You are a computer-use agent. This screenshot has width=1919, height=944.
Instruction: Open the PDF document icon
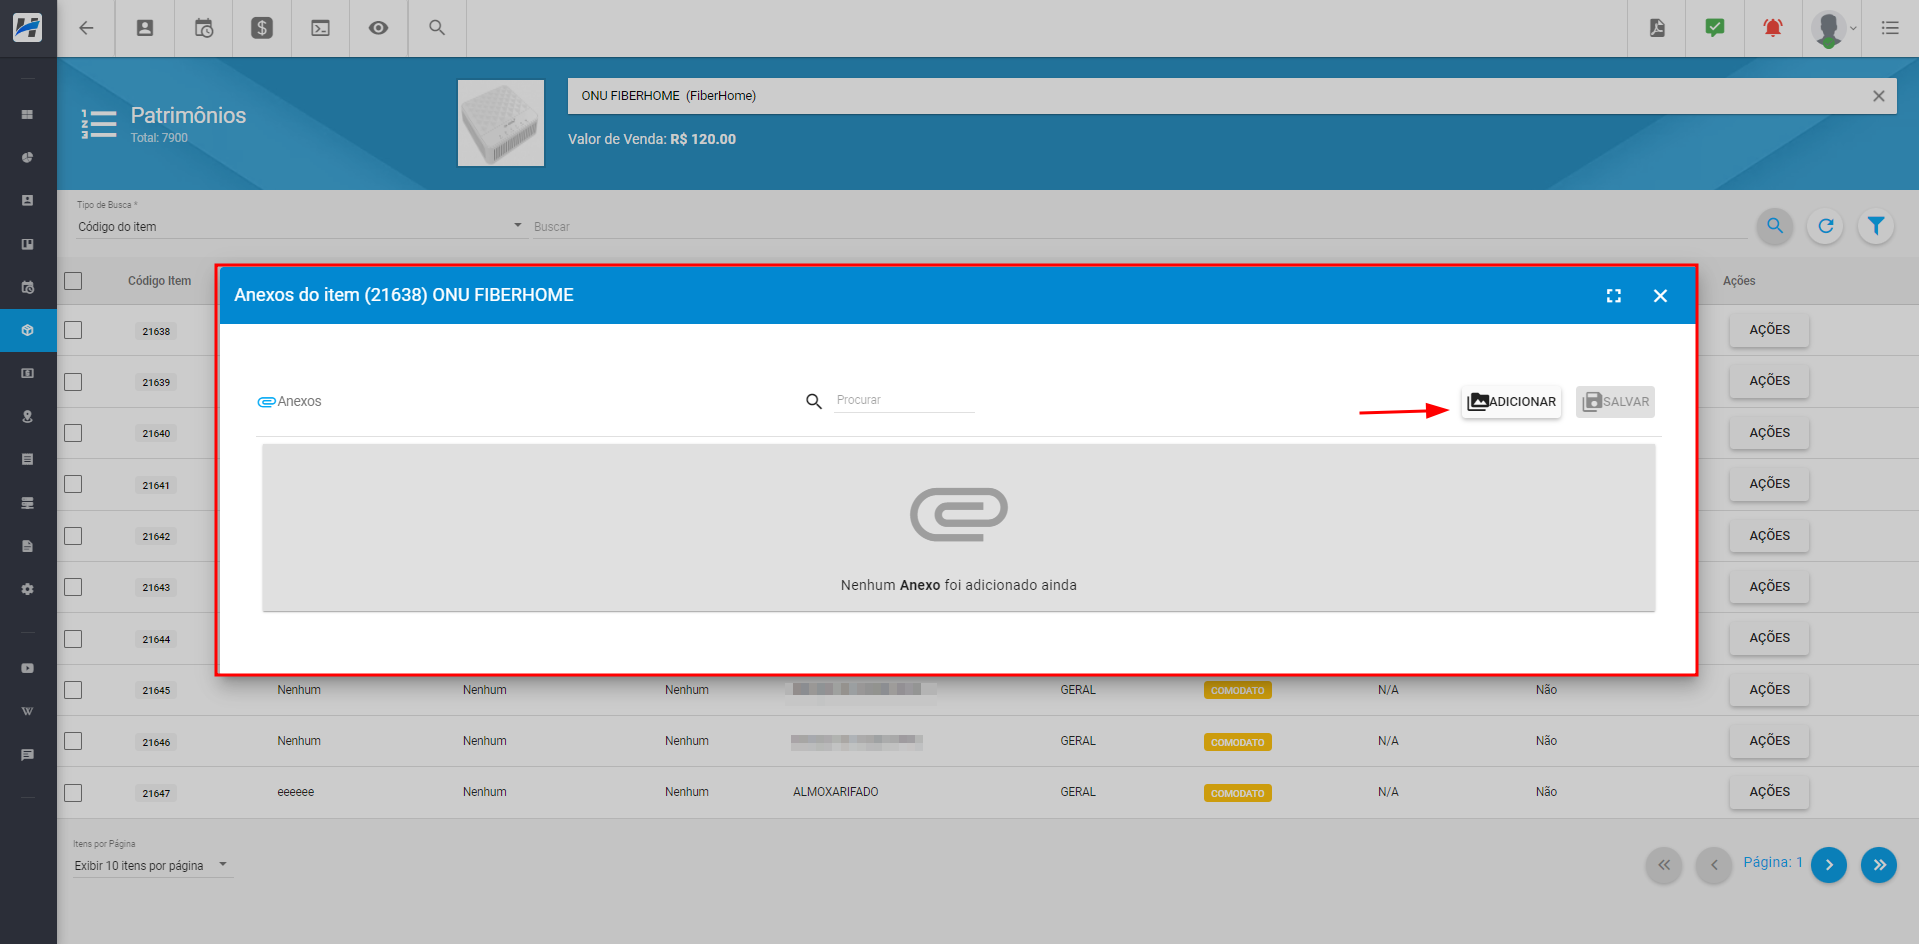coord(1657,28)
